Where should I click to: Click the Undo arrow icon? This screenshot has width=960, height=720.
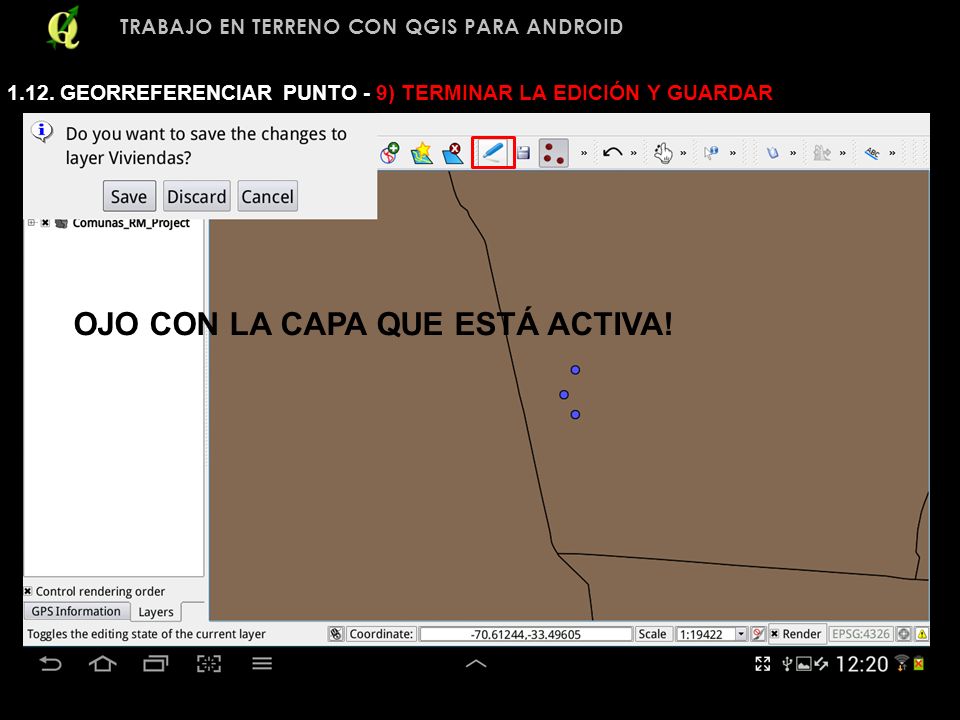click(x=612, y=152)
